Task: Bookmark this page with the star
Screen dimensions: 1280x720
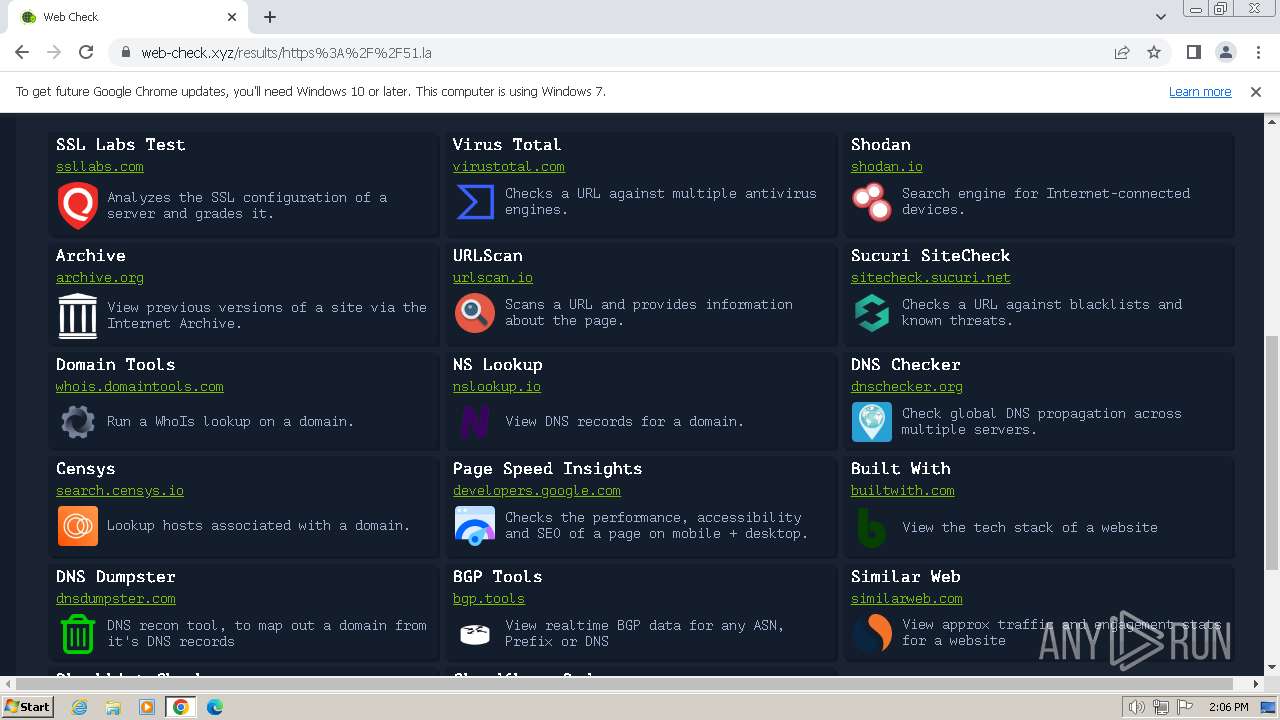Action: 1154,52
